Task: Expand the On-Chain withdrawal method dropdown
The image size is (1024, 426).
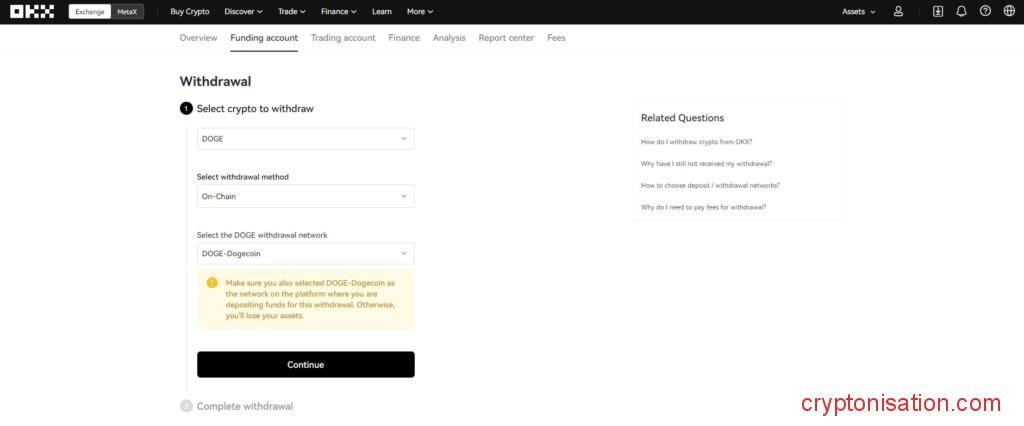Action: click(305, 197)
